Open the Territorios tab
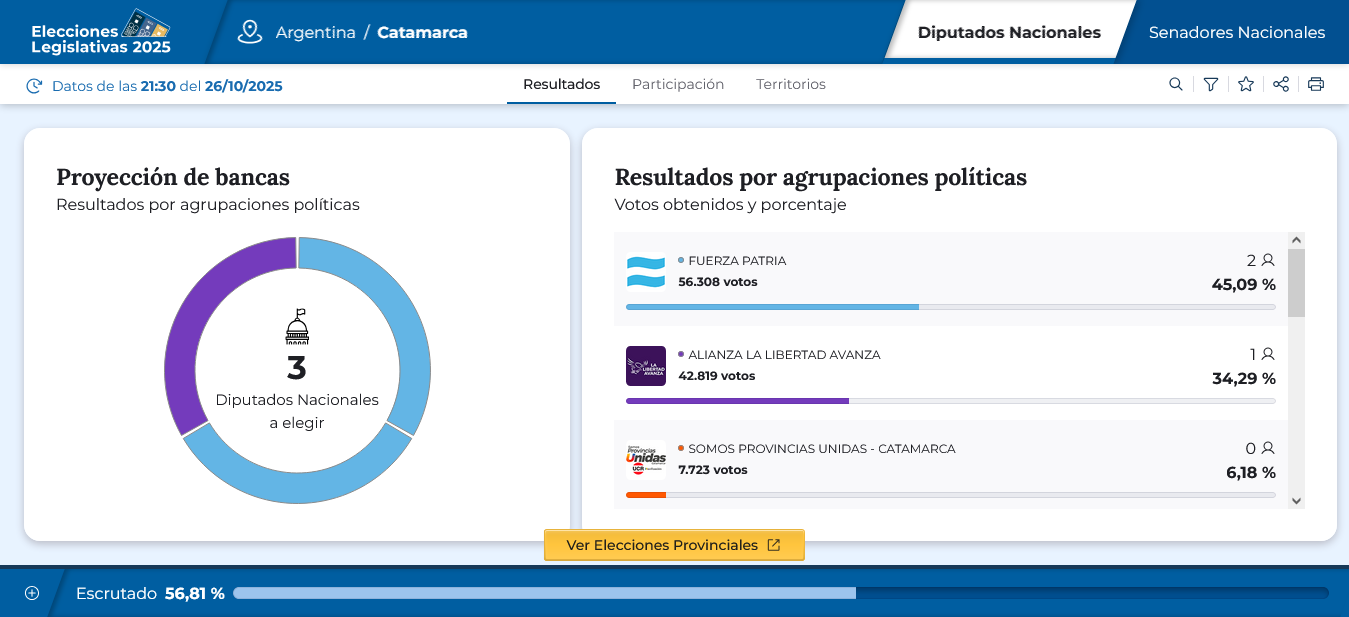The height and width of the screenshot is (617, 1349). (791, 85)
